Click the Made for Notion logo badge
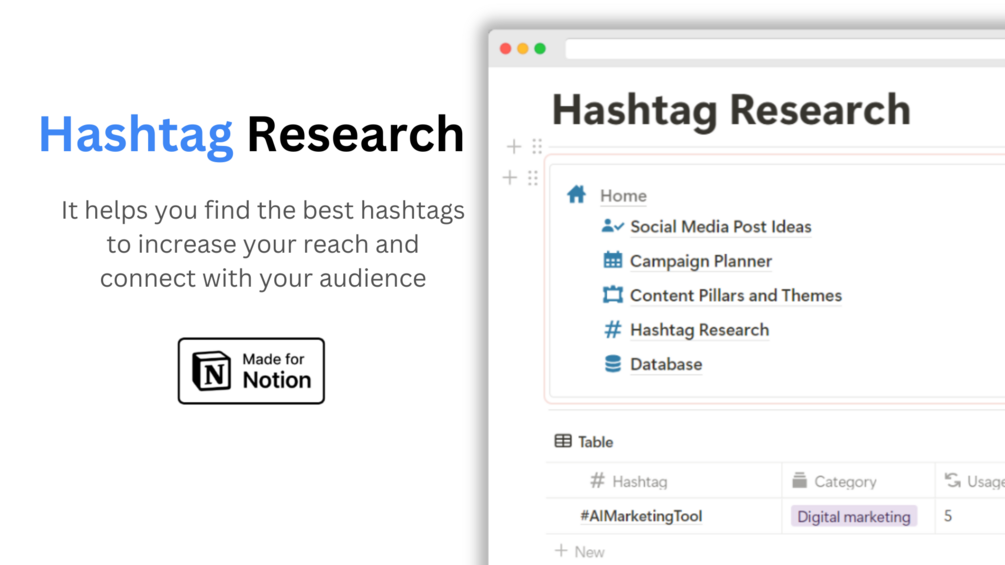Screen dimensions: 1005x565 click(251, 371)
